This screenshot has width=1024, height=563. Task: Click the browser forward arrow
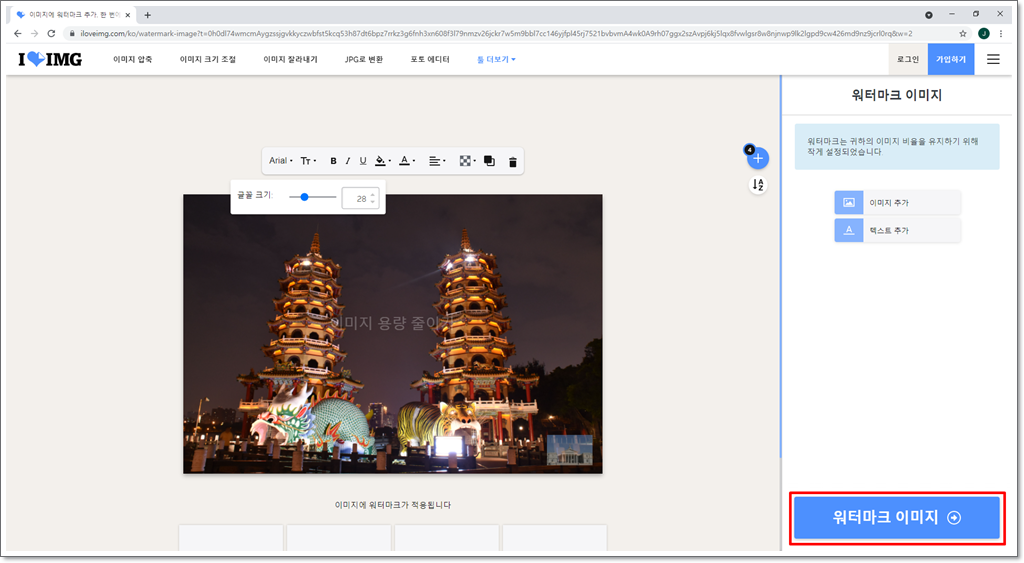point(34,33)
